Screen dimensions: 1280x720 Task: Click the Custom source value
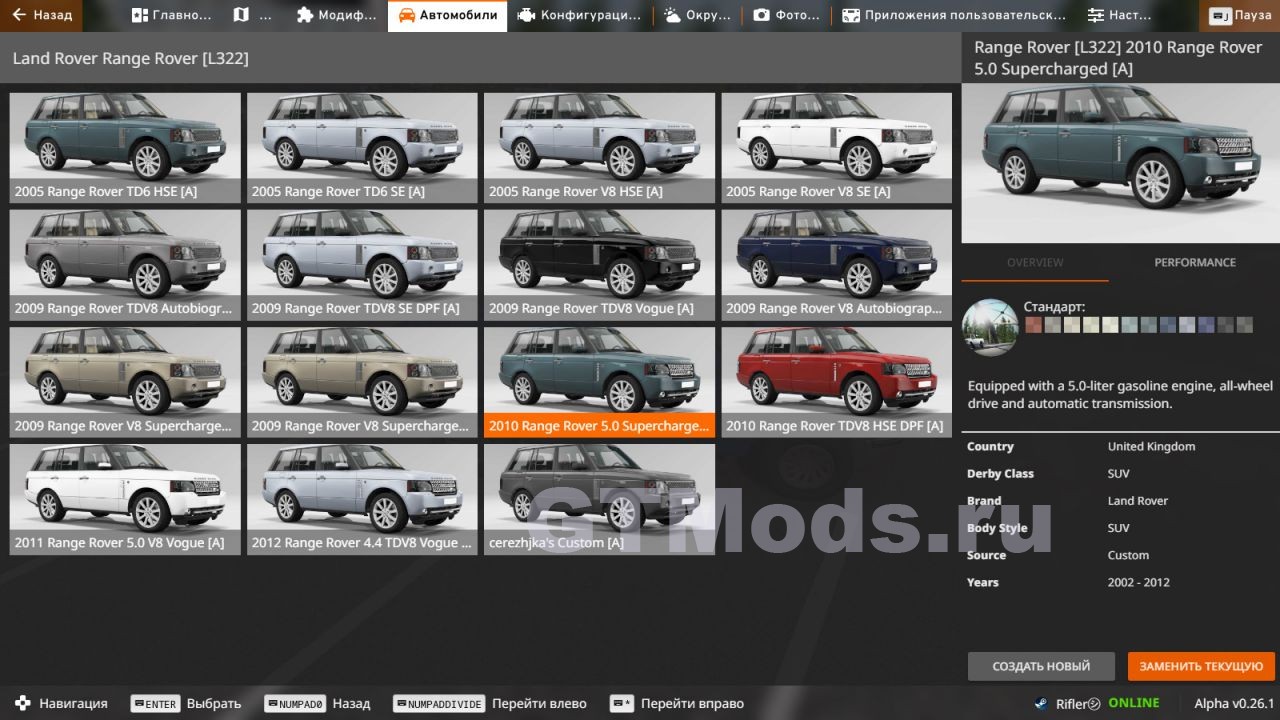[1128, 555]
